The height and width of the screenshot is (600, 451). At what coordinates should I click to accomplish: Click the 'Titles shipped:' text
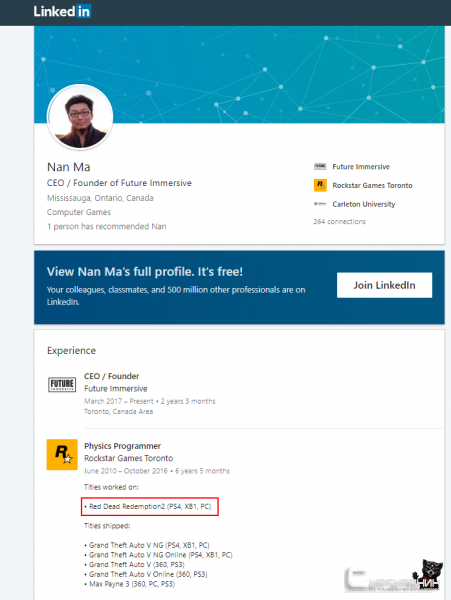pos(107,526)
